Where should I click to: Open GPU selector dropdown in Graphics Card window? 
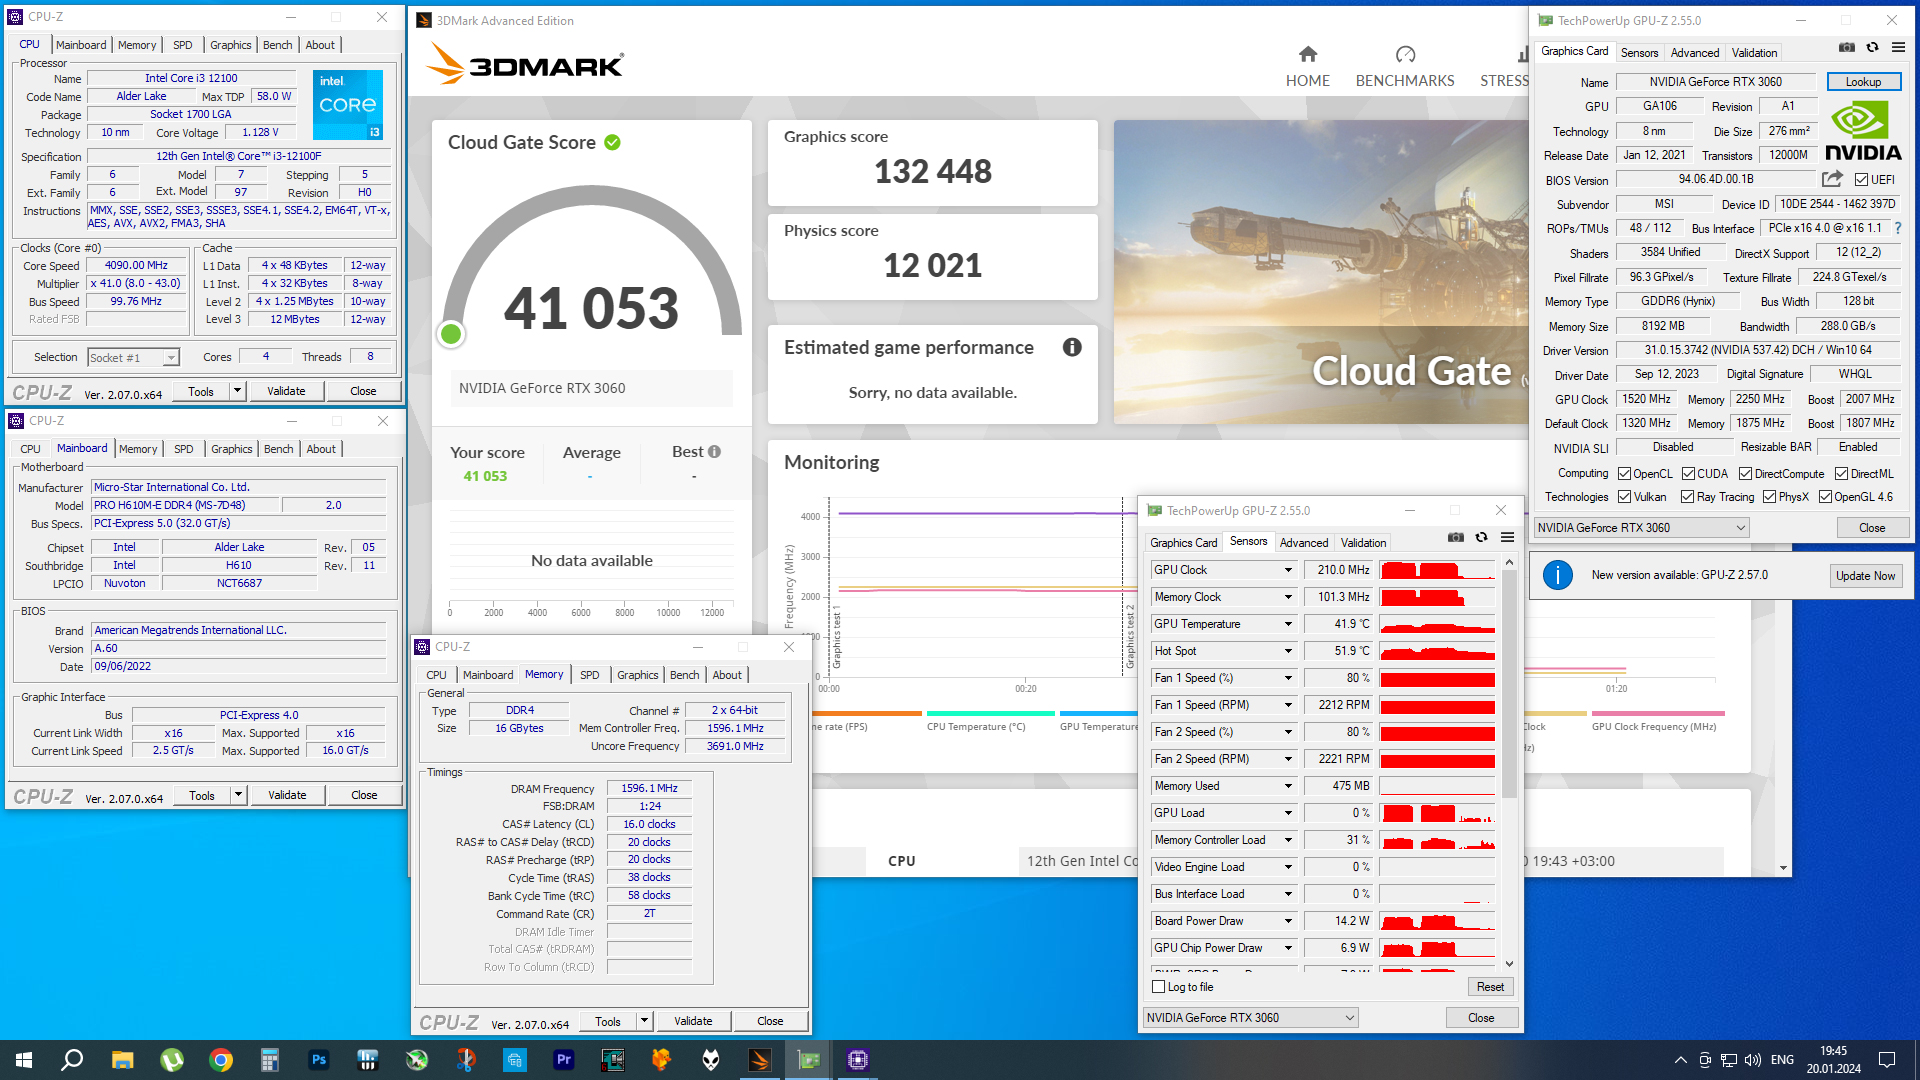[1641, 528]
